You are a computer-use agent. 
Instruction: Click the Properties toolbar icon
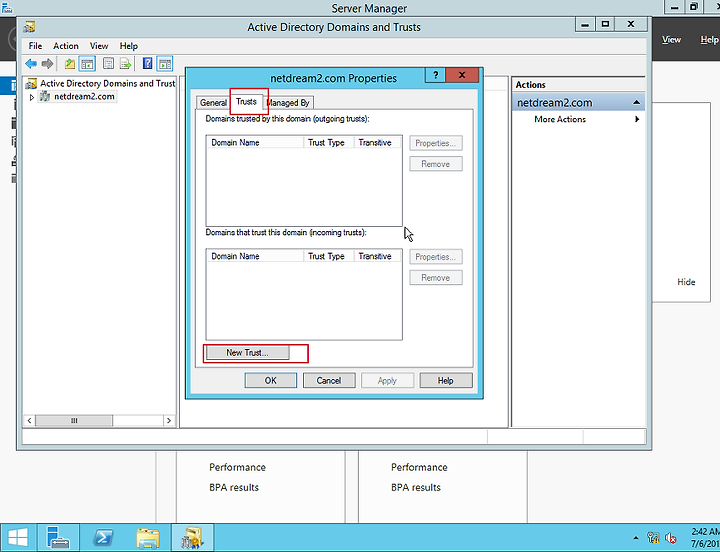[108, 63]
